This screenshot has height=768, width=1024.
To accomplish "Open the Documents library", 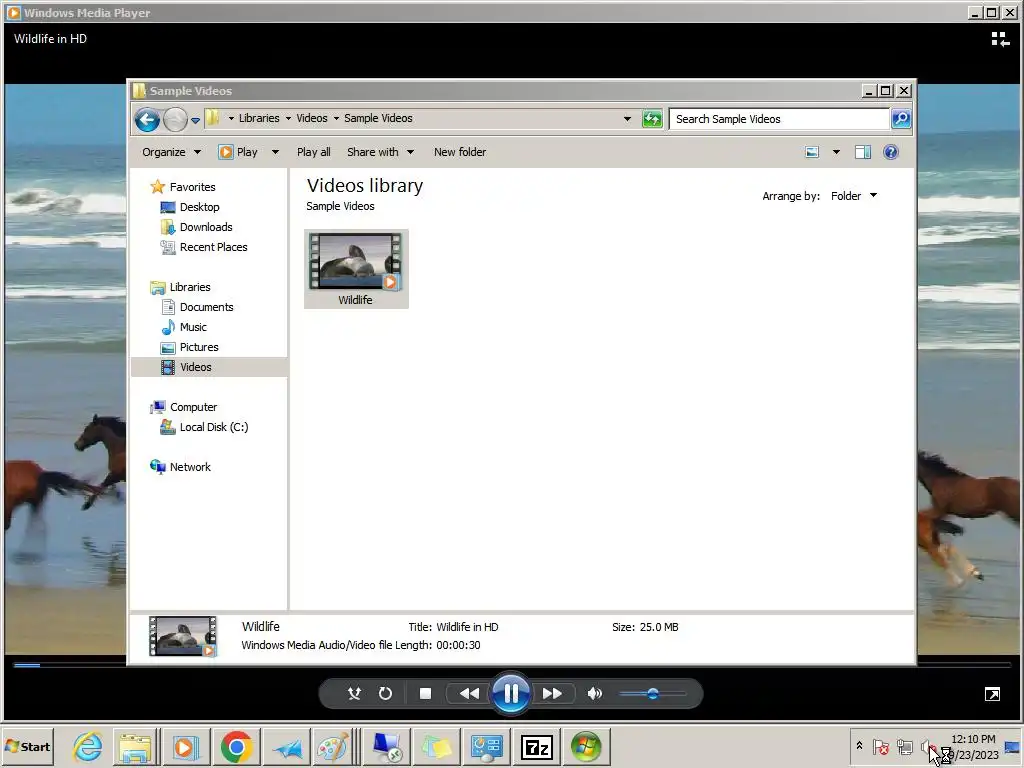I will coord(206,307).
